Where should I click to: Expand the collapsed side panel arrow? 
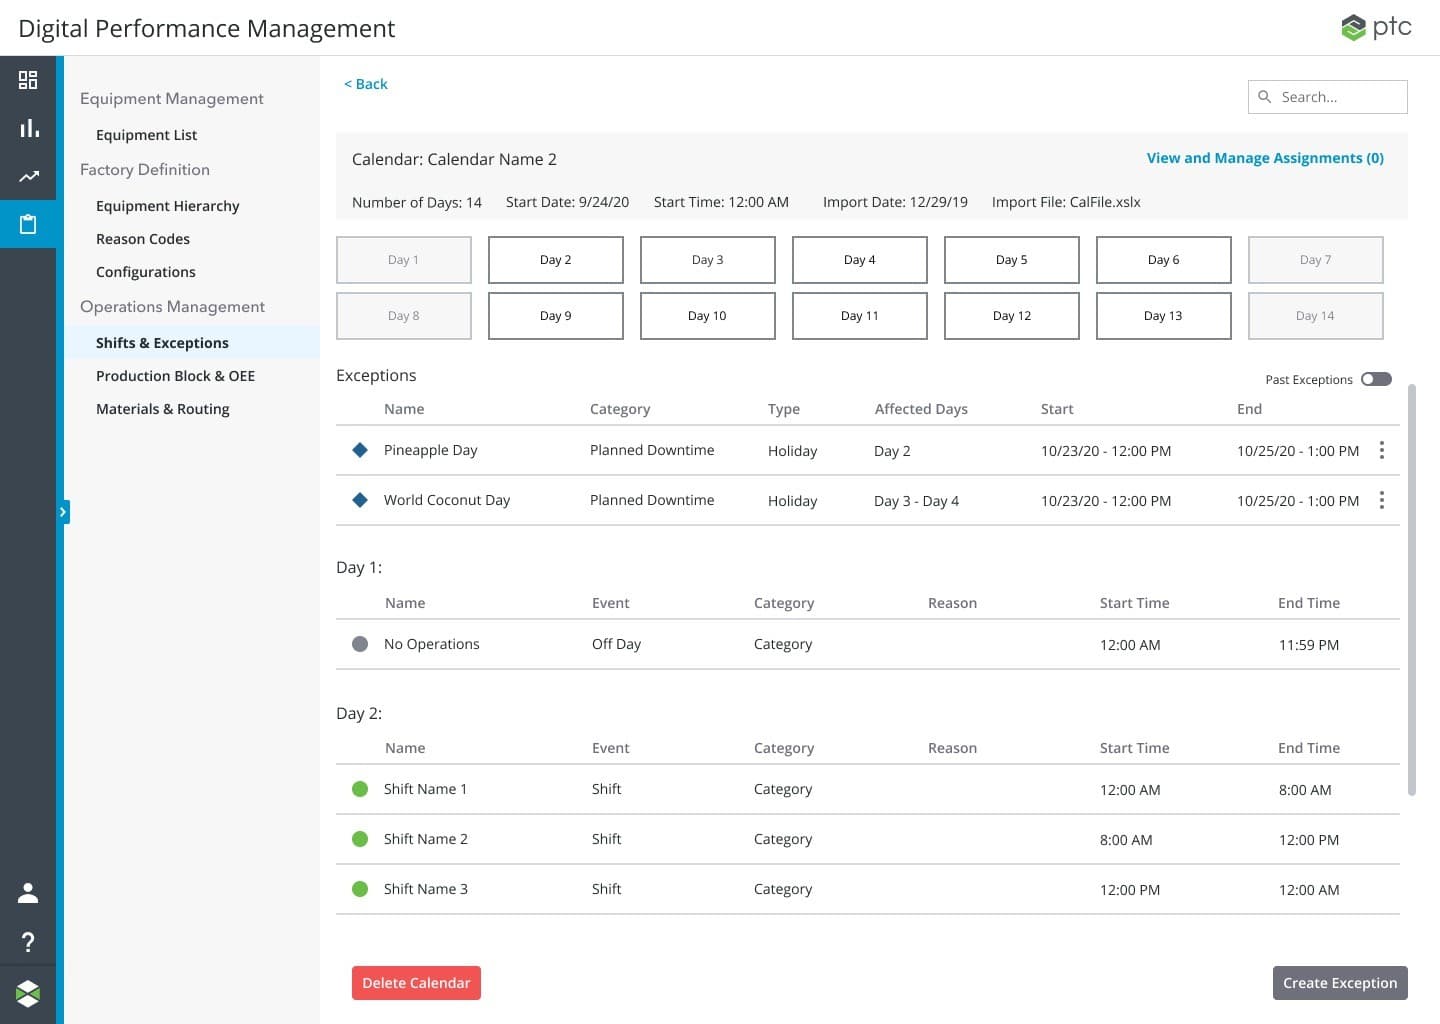pyautogui.click(x=63, y=512)
